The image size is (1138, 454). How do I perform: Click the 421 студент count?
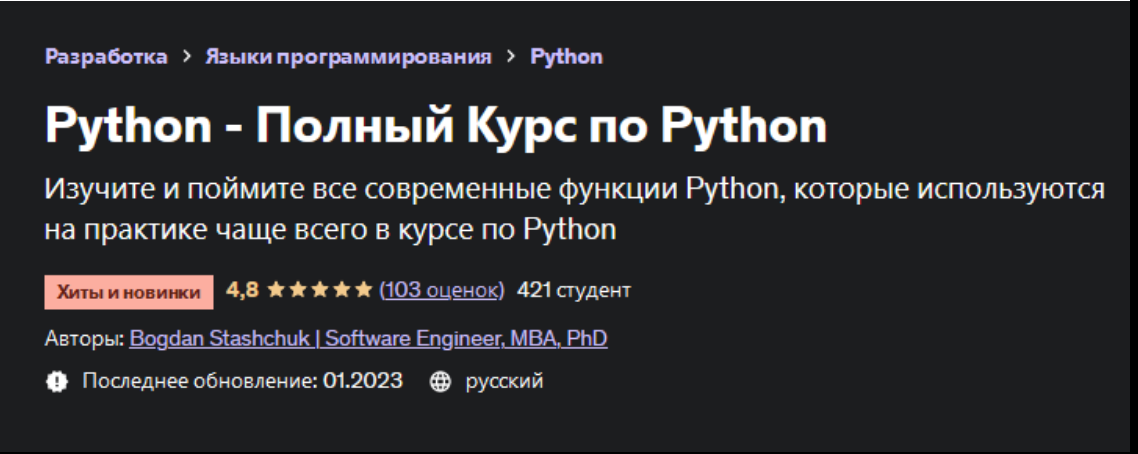(x=574, y=291)
